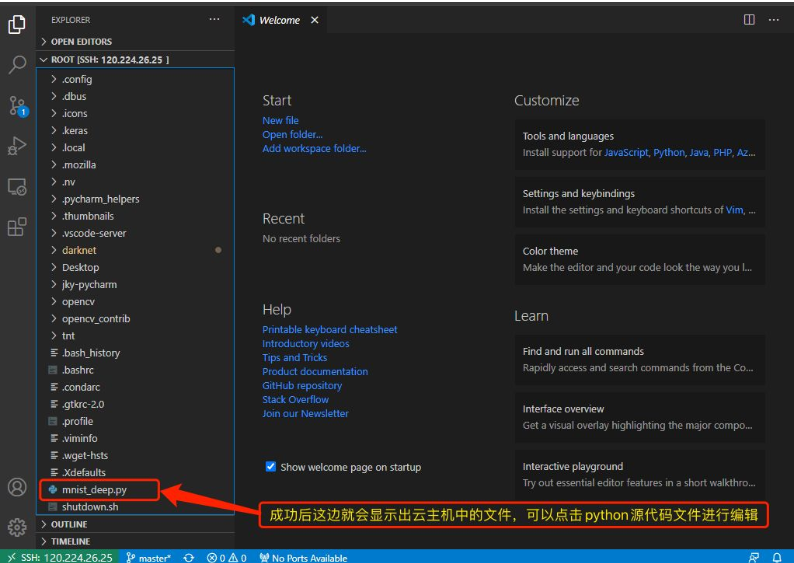Toggle Show welcome page on startup
Screen dimensions: 794x563
coord(271,466)
